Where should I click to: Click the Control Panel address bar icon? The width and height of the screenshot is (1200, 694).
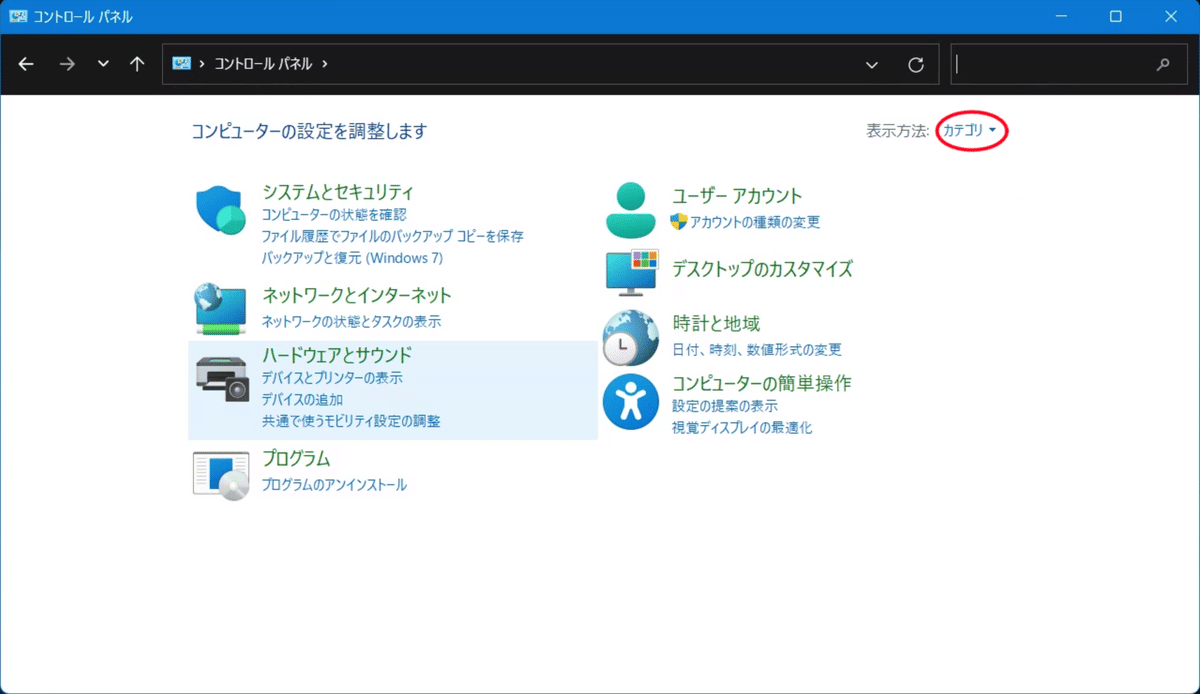point(181,63)
